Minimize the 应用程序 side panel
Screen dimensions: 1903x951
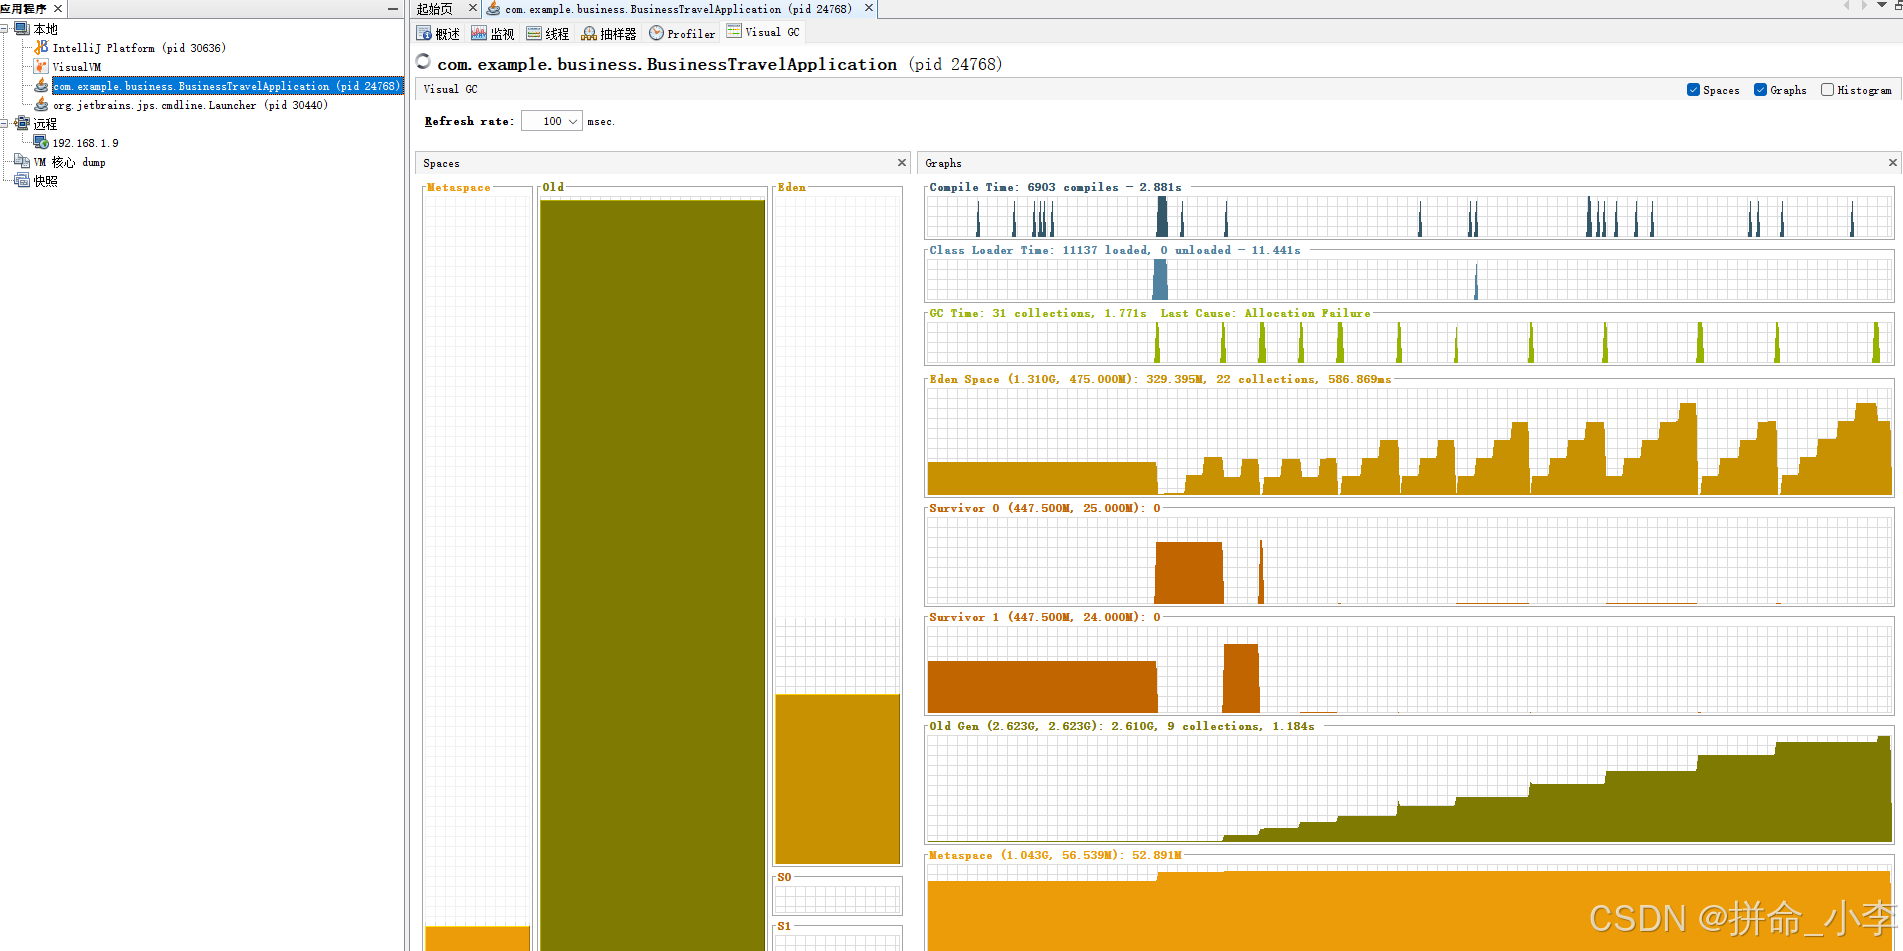pos(393,8)
